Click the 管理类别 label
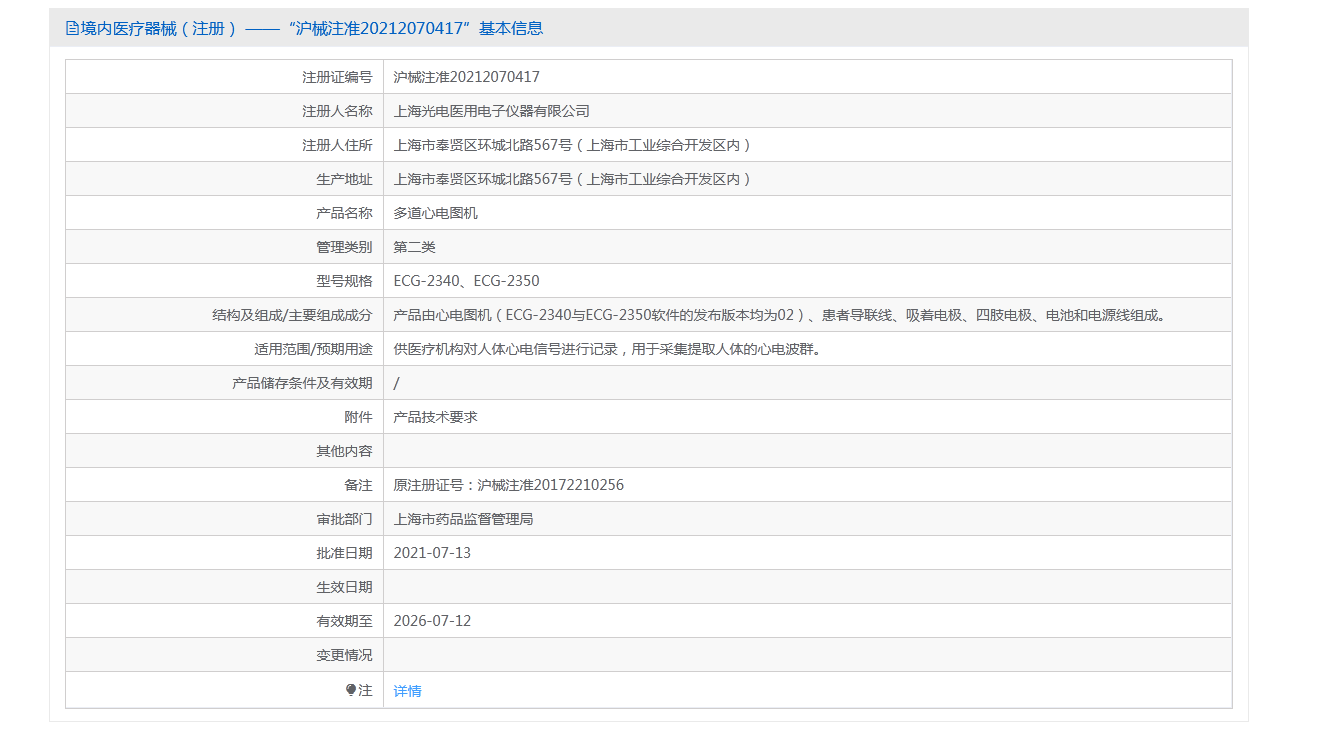The width and height of the screenshot is (1318, 735). (345, 247)
